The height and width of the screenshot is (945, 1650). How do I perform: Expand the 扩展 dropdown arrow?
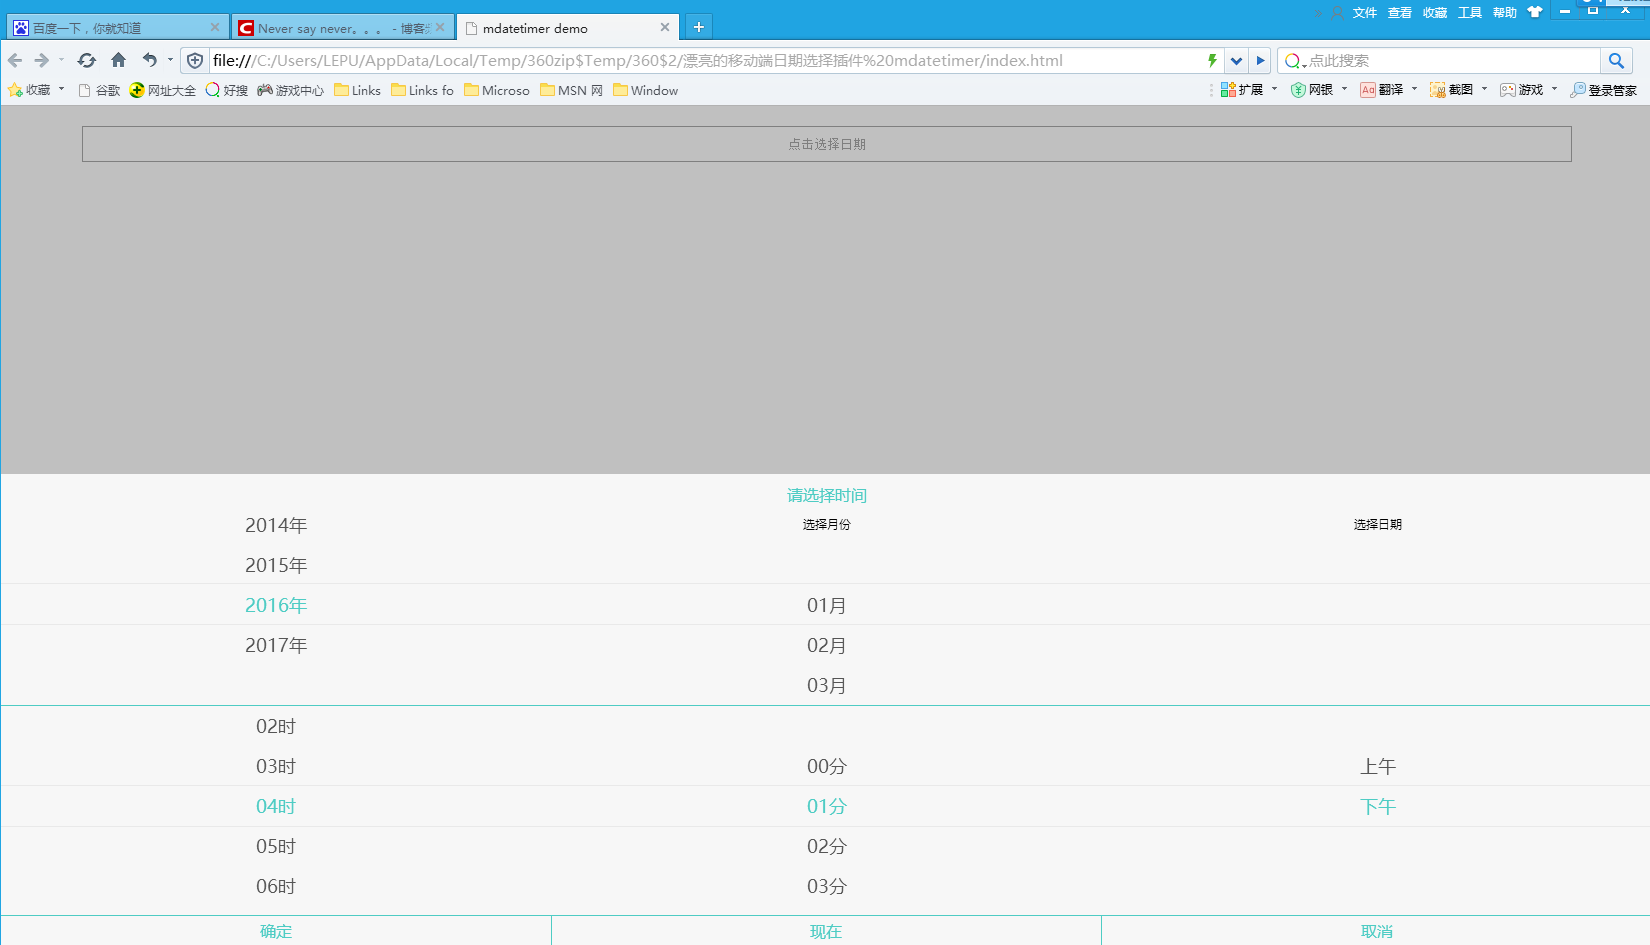pos(1274,89)
